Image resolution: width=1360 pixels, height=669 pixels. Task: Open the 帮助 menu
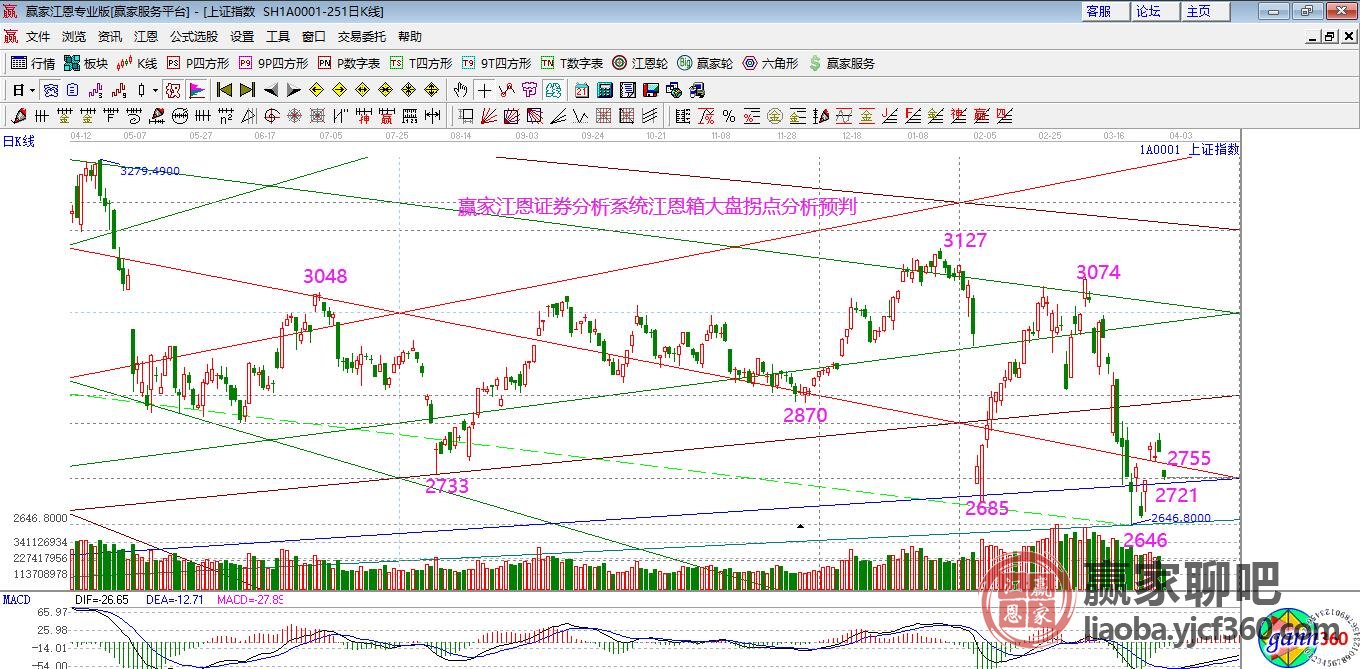pos(410,37)
